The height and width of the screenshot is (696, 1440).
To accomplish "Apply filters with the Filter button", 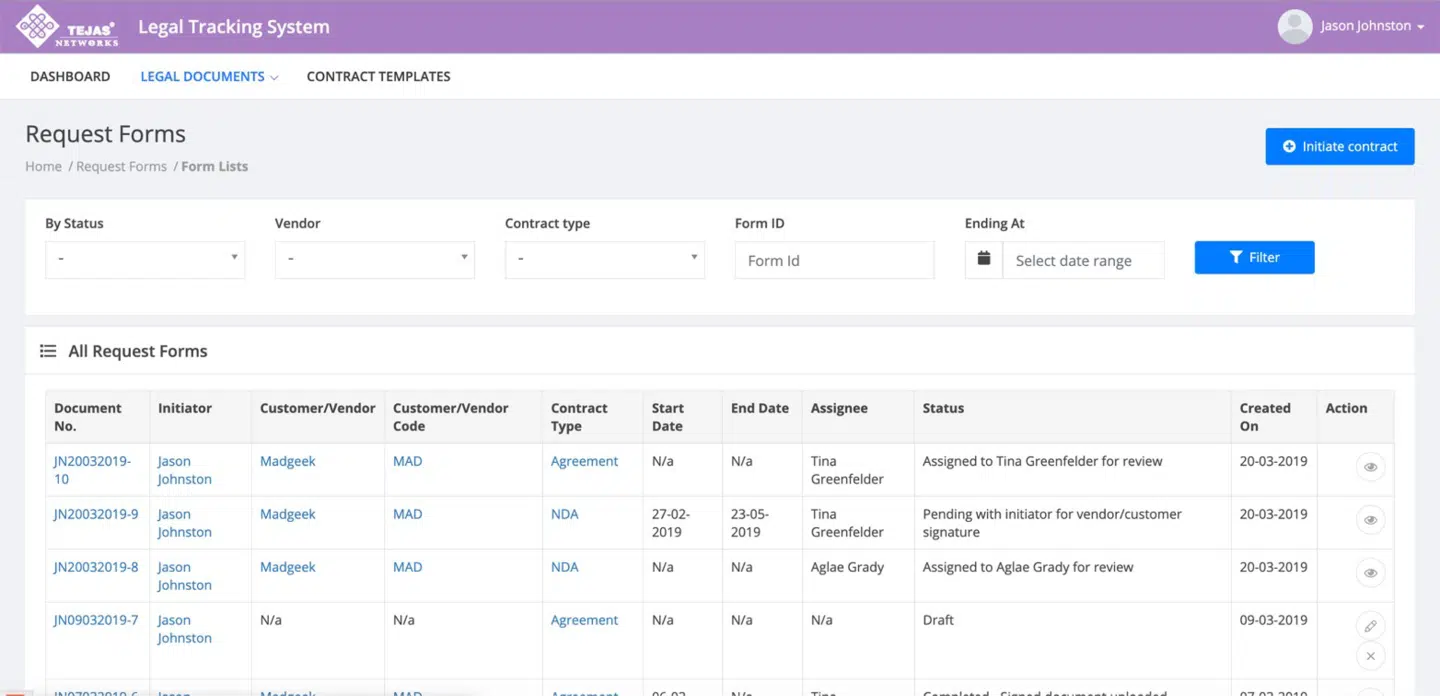I will click(1254, 257).
